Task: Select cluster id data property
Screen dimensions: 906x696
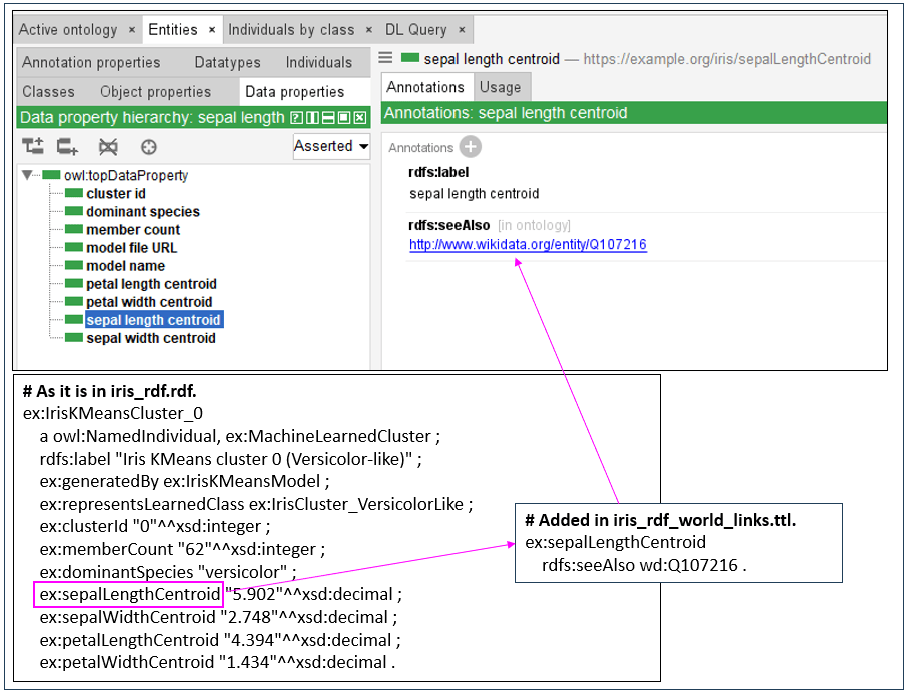Action: (116, 193)
